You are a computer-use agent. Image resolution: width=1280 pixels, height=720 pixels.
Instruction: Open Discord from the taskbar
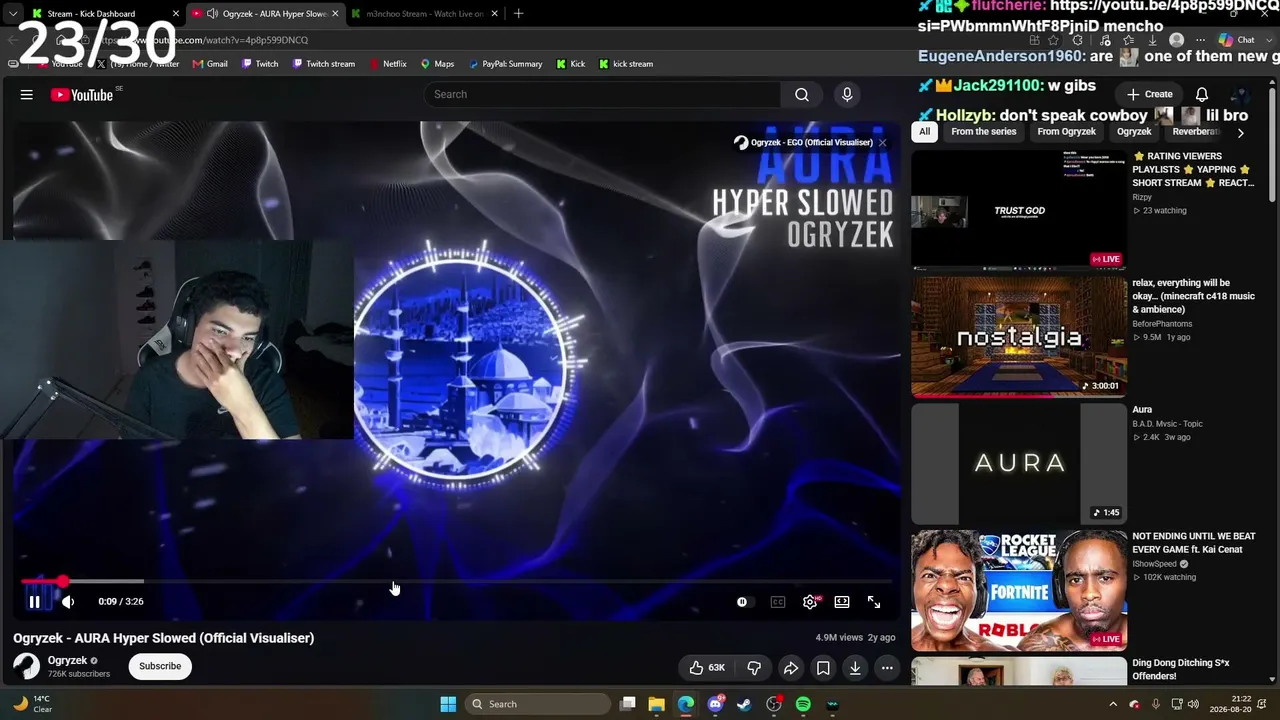(715, 704)
